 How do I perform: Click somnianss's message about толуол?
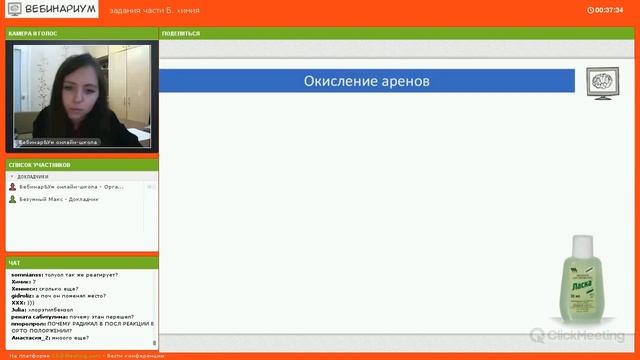[x=64, y=275]
